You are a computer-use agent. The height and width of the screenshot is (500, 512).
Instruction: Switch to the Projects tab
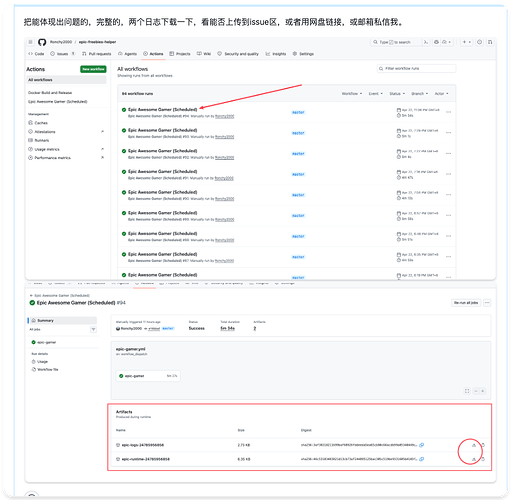pos(180,54)
